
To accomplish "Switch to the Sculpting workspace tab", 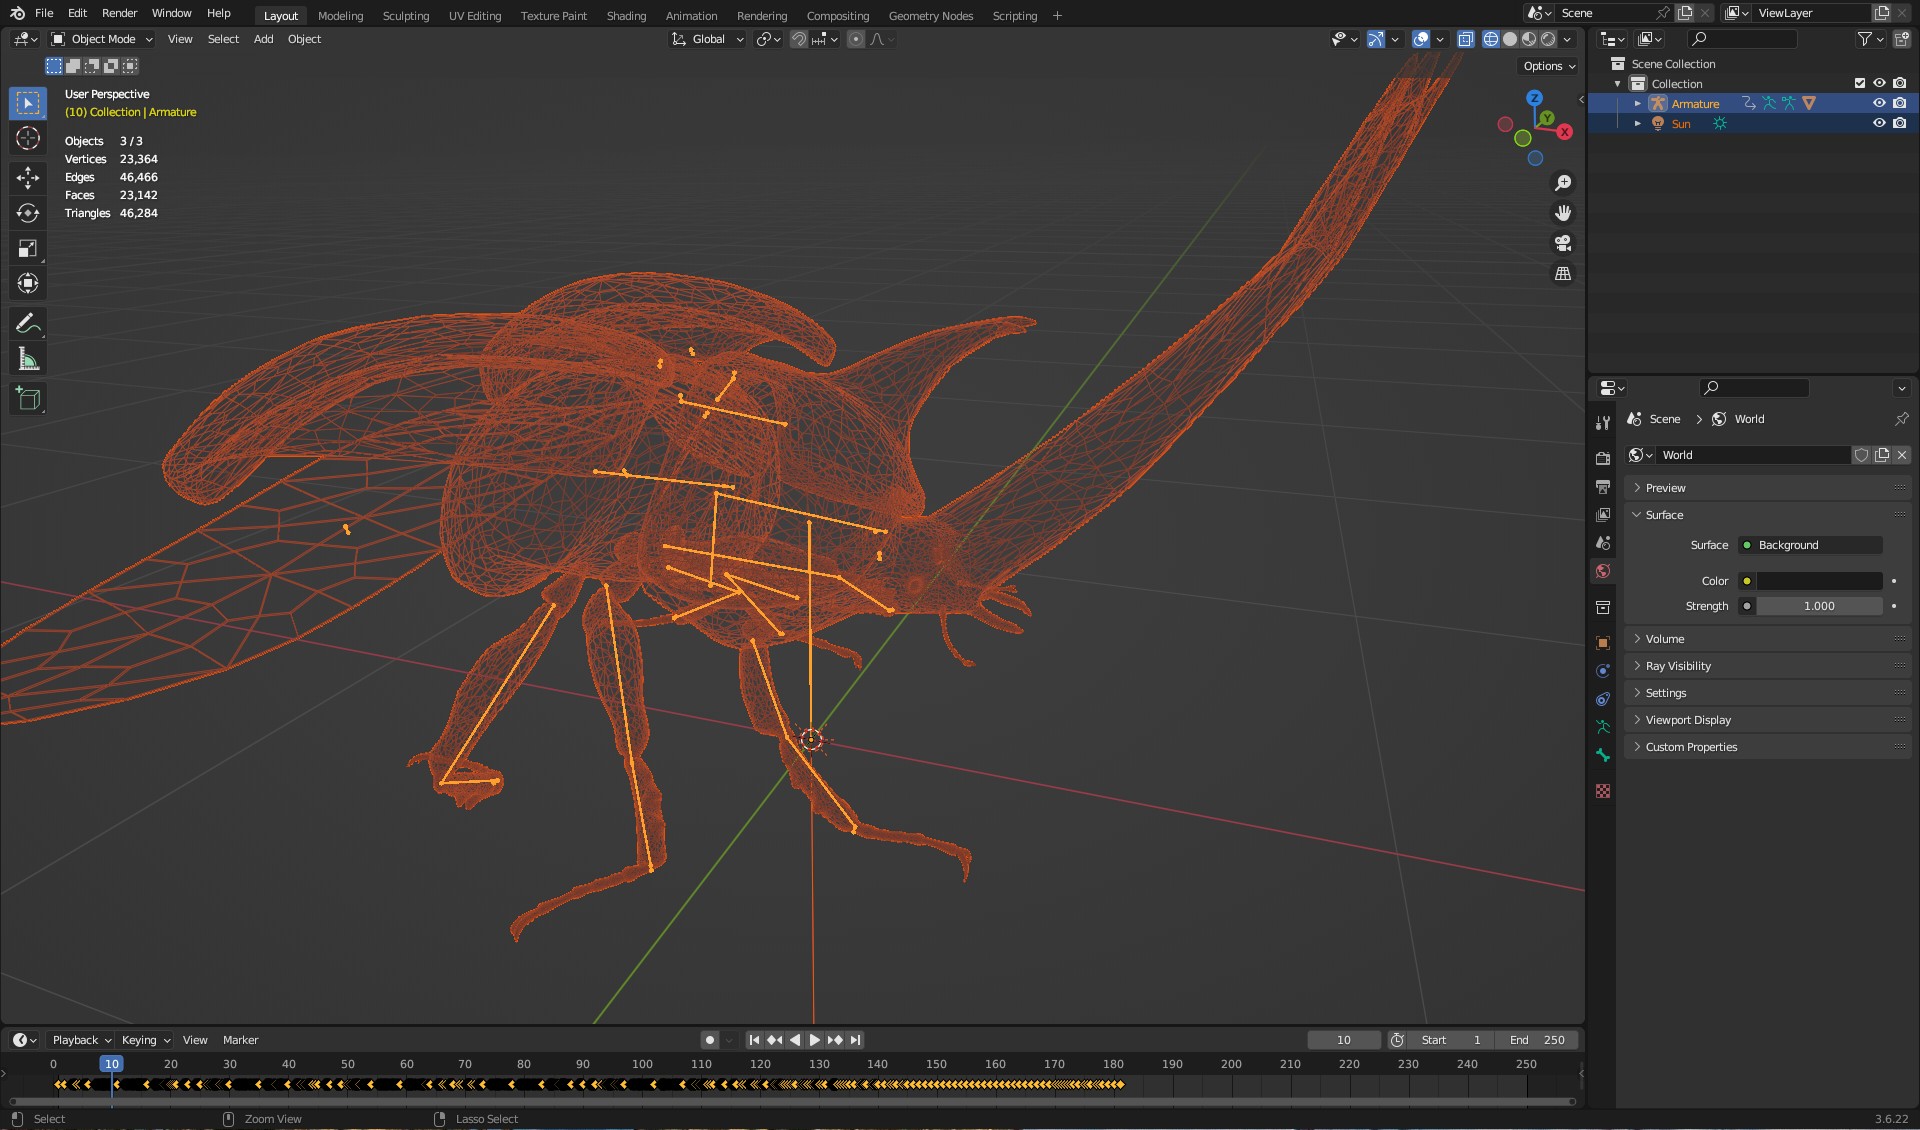I will pos(405,15).
